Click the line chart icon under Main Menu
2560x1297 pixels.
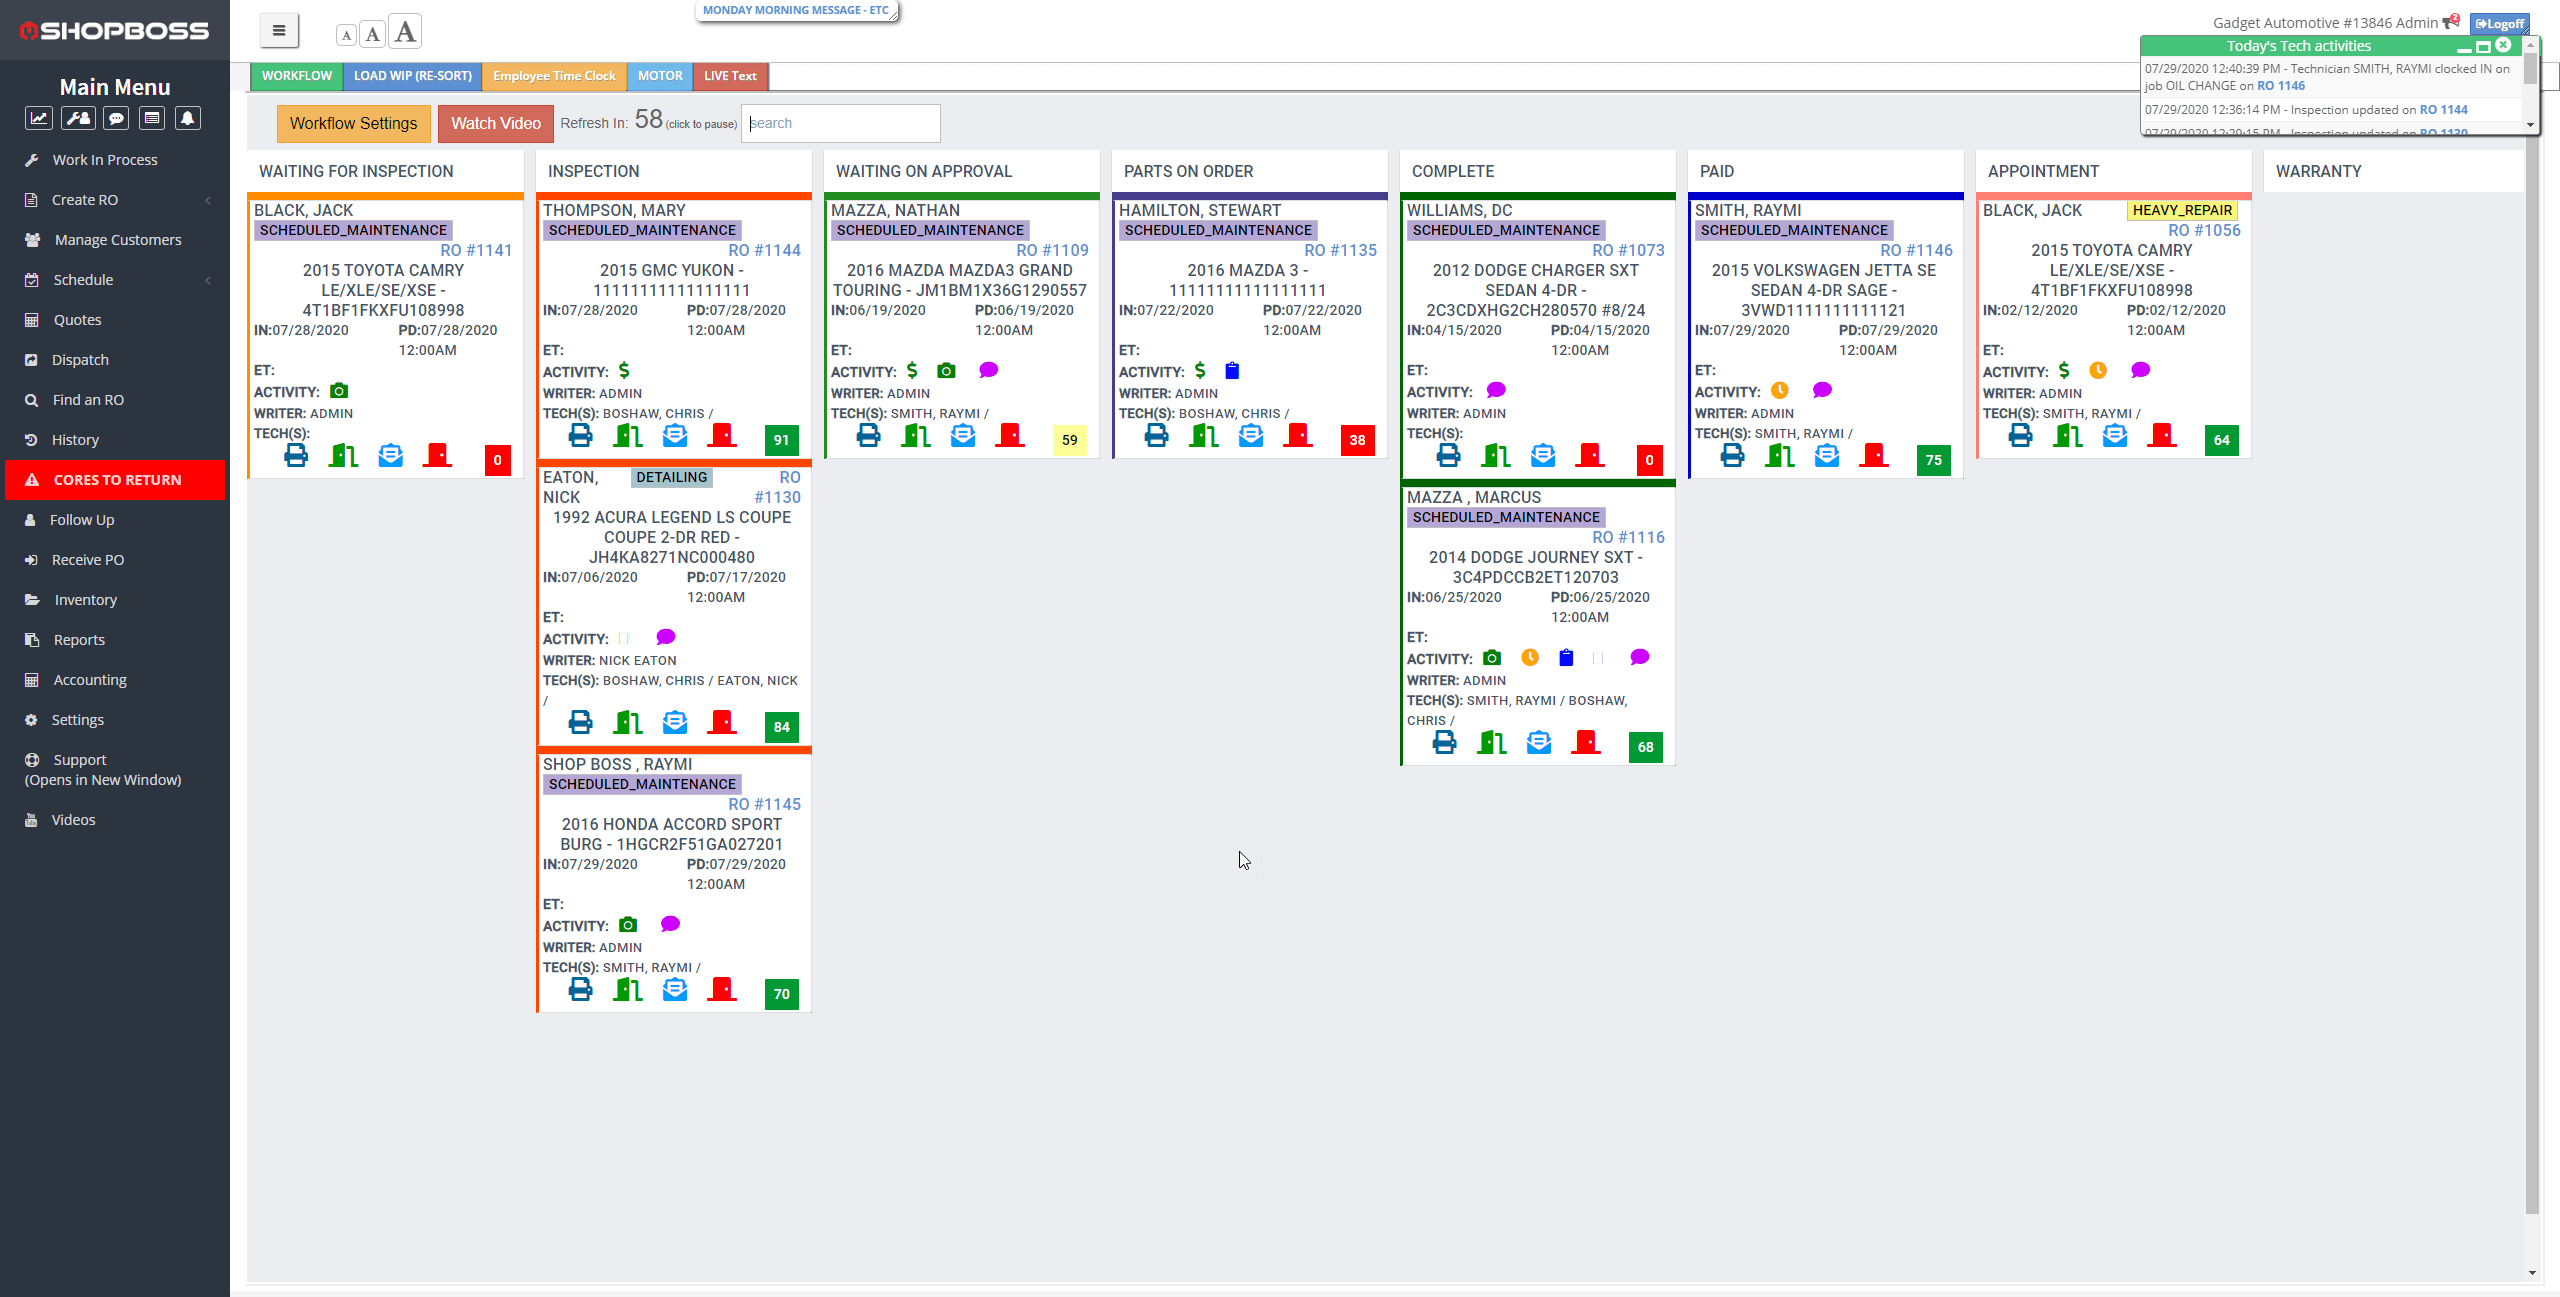(39, 118)
